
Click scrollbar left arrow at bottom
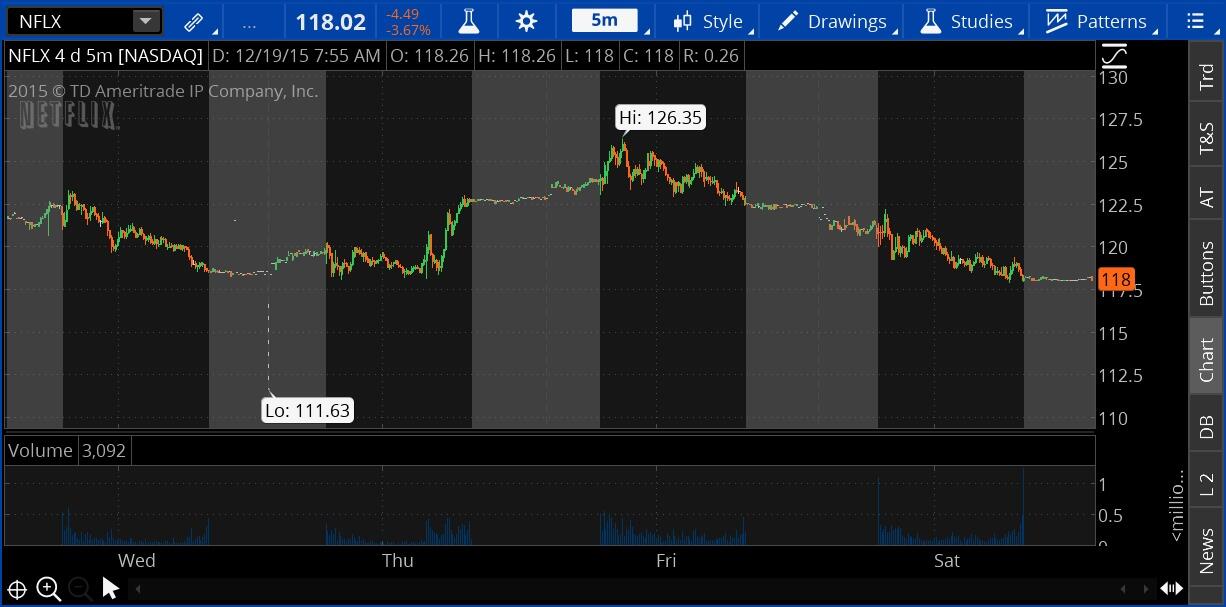(139, 589)
